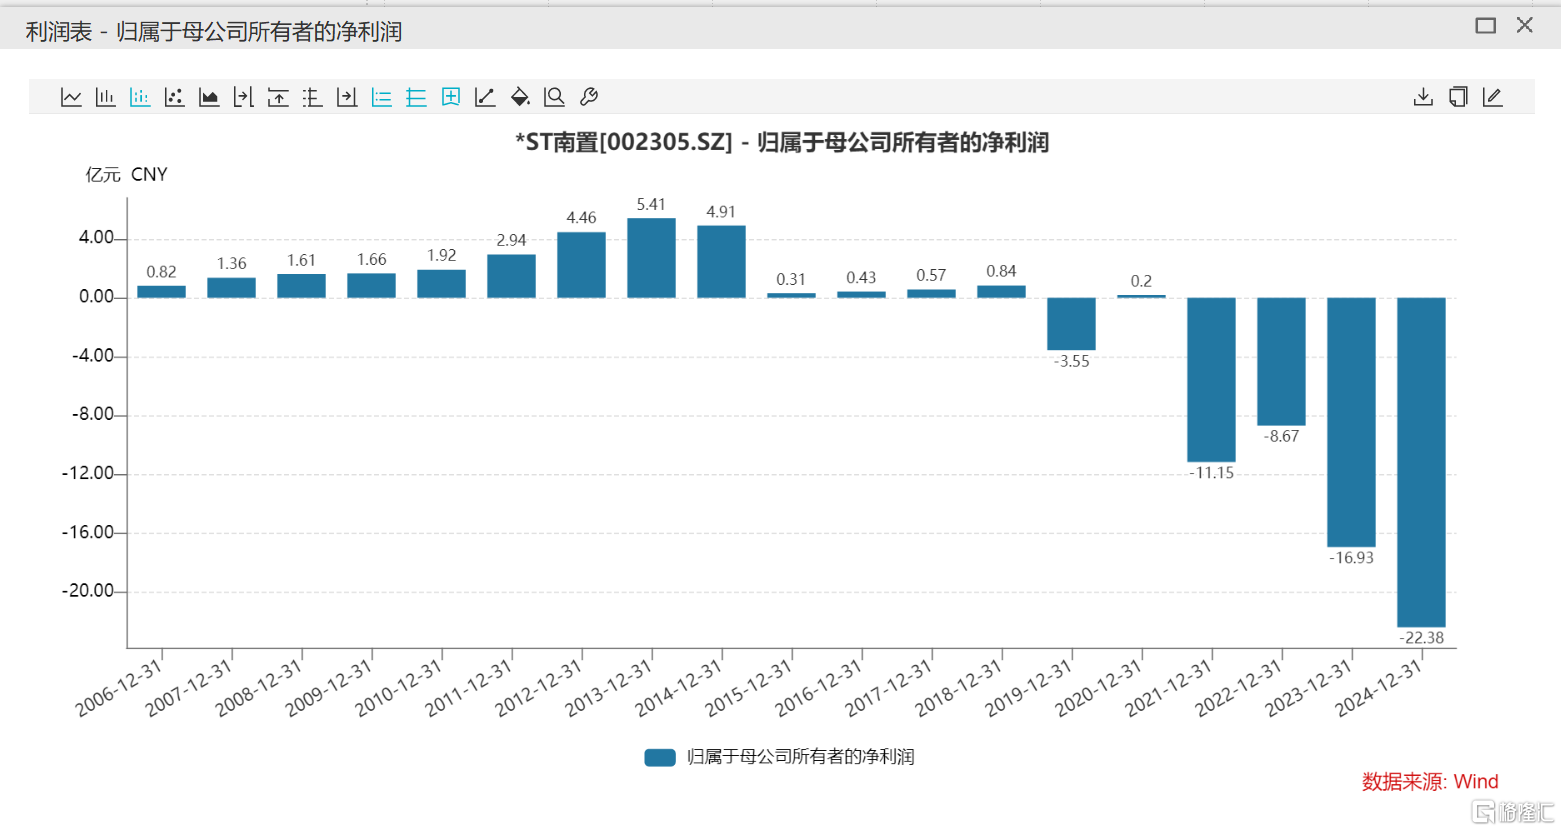Select the bar for 2013-12-31
This screenshot has width=1561, height=831.
click(651, 258)
